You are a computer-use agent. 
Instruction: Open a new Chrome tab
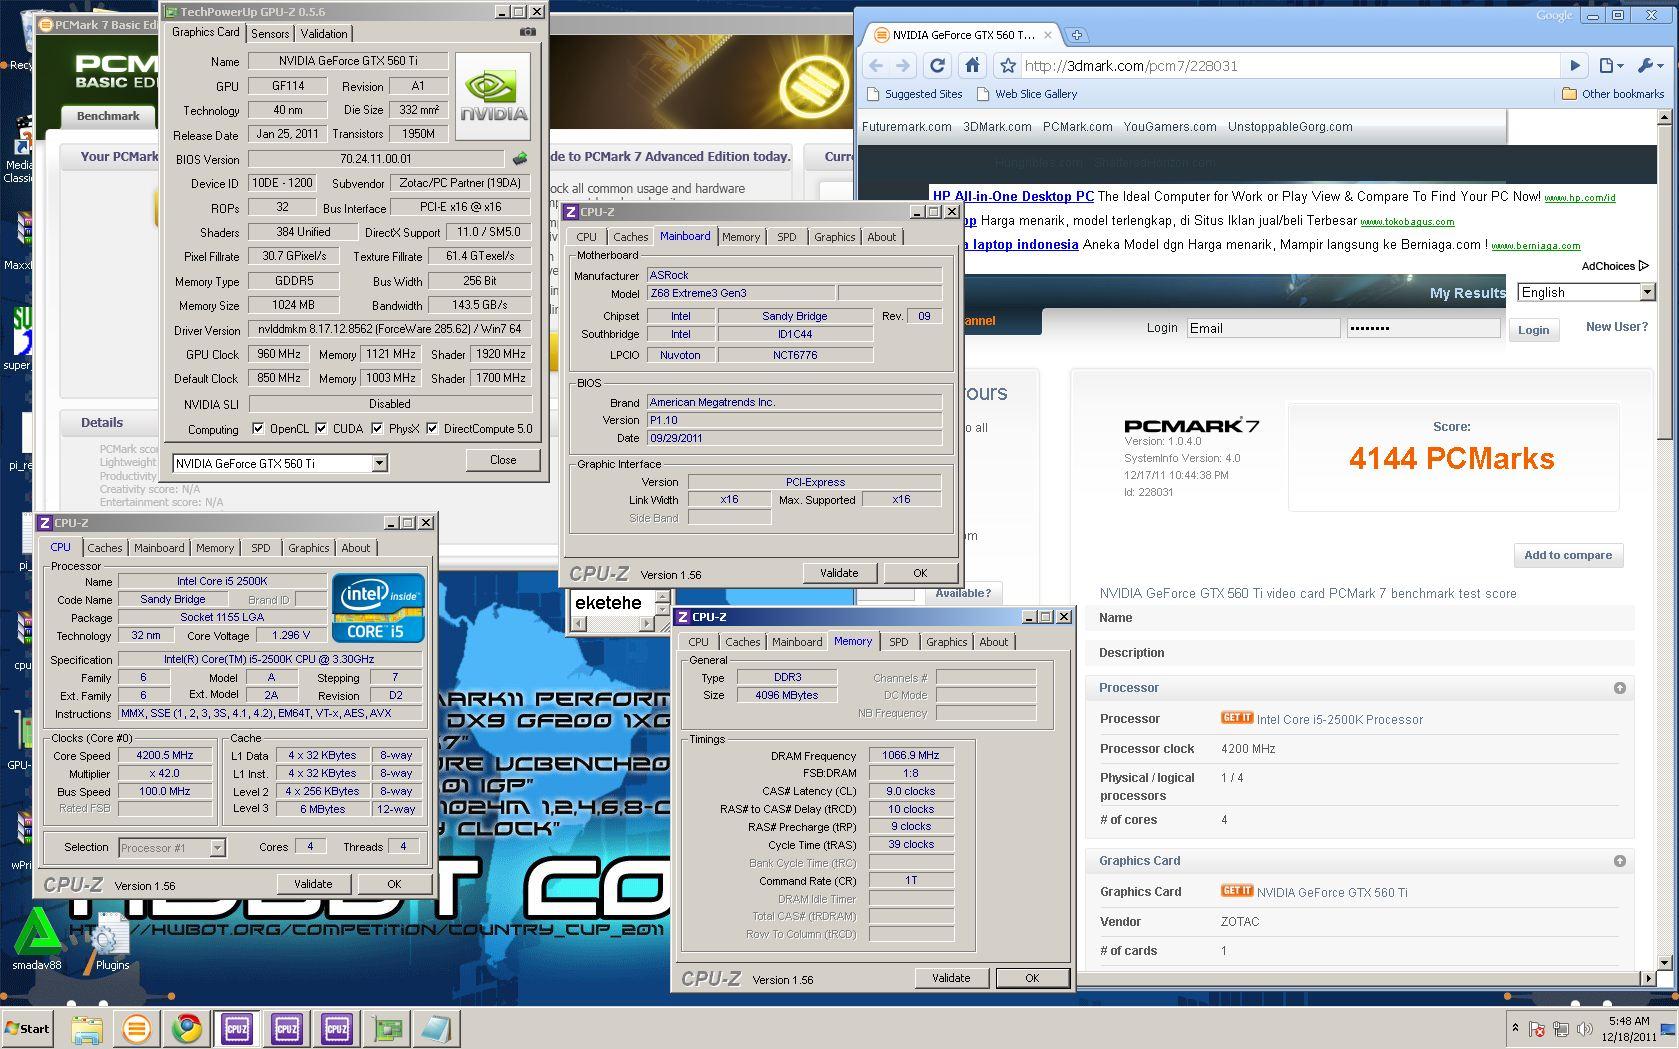[1077, 35]
